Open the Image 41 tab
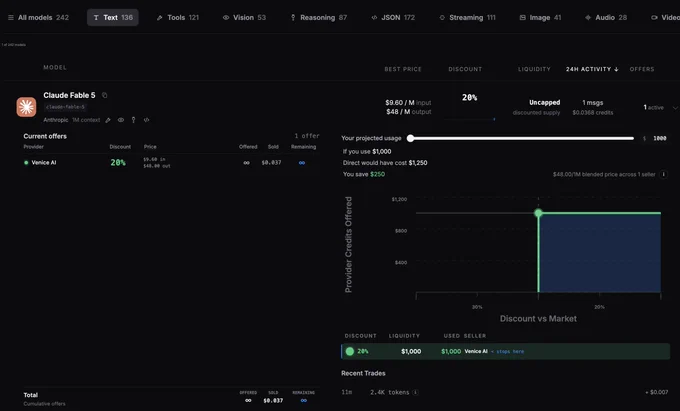Screen dimensions: 680x411 click(540, 17)
